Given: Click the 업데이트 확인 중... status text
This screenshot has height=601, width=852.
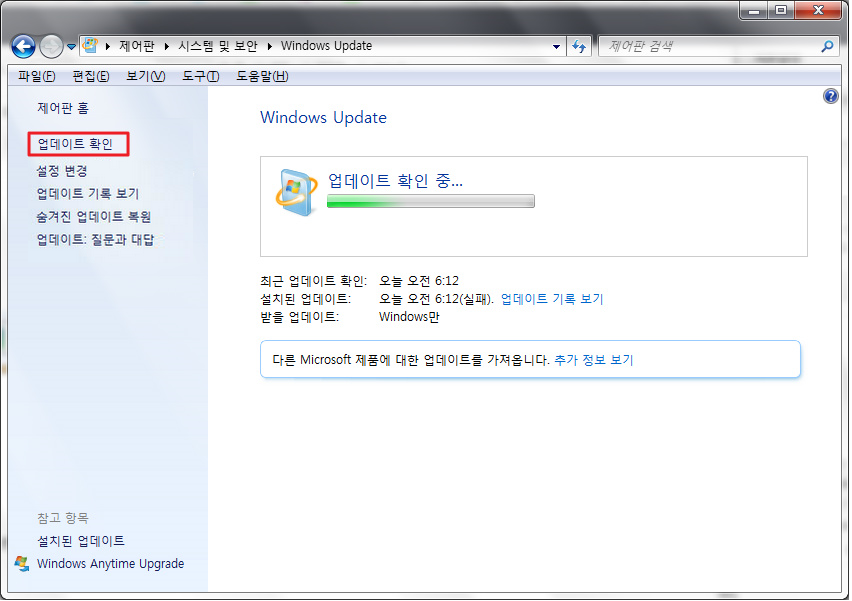Looking at the screenshot, I should tap(396, 180).
